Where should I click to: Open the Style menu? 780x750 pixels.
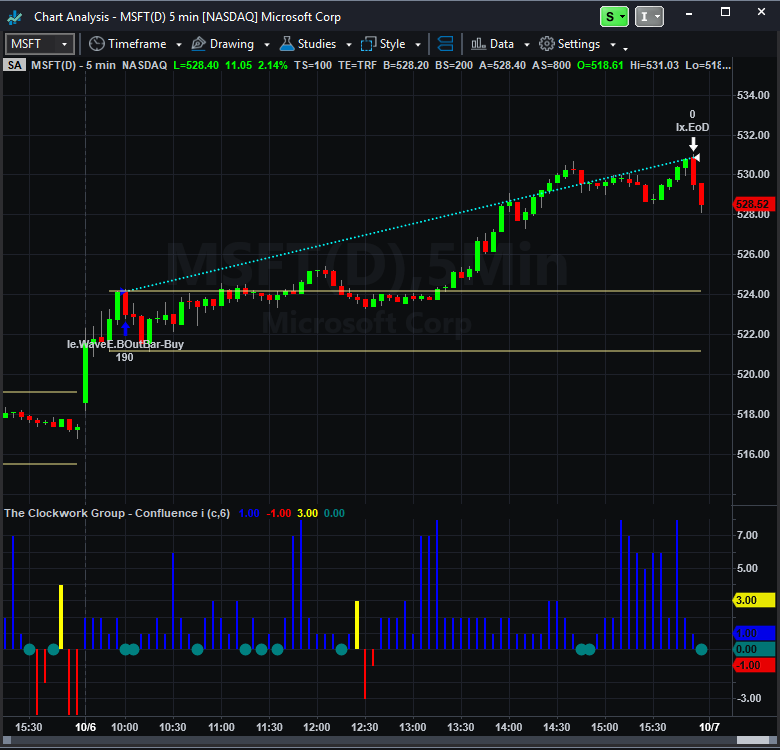click(391, 44)
